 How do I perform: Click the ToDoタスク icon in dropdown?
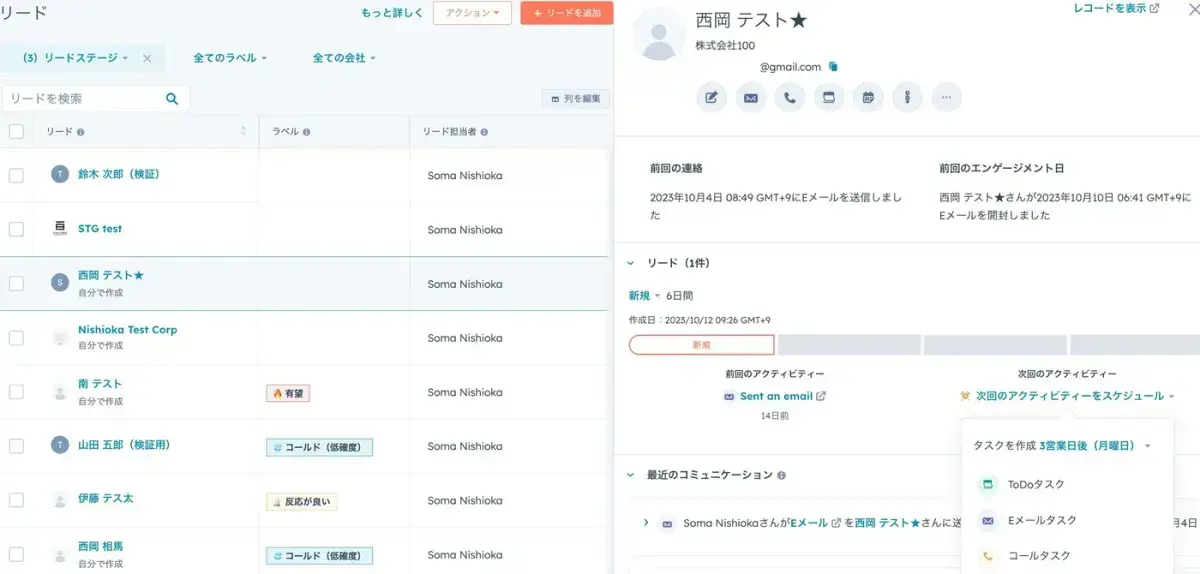click(987, 484)
